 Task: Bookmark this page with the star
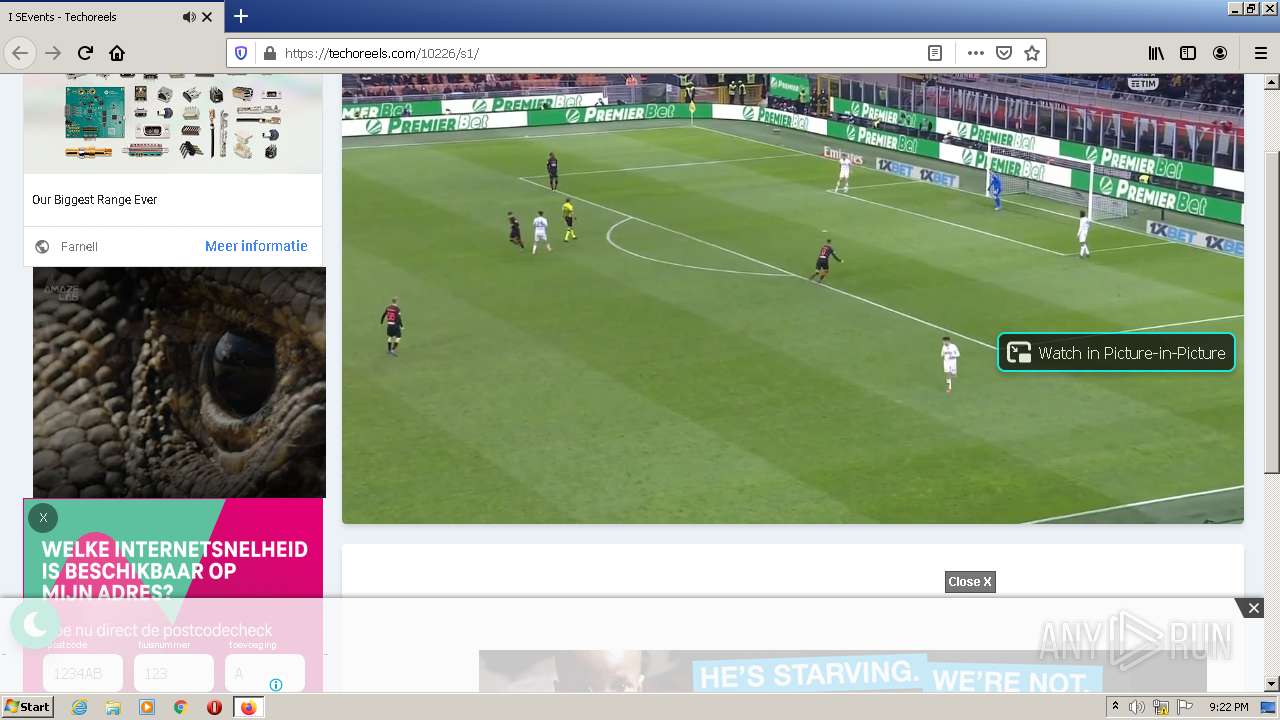[1032, 53]
